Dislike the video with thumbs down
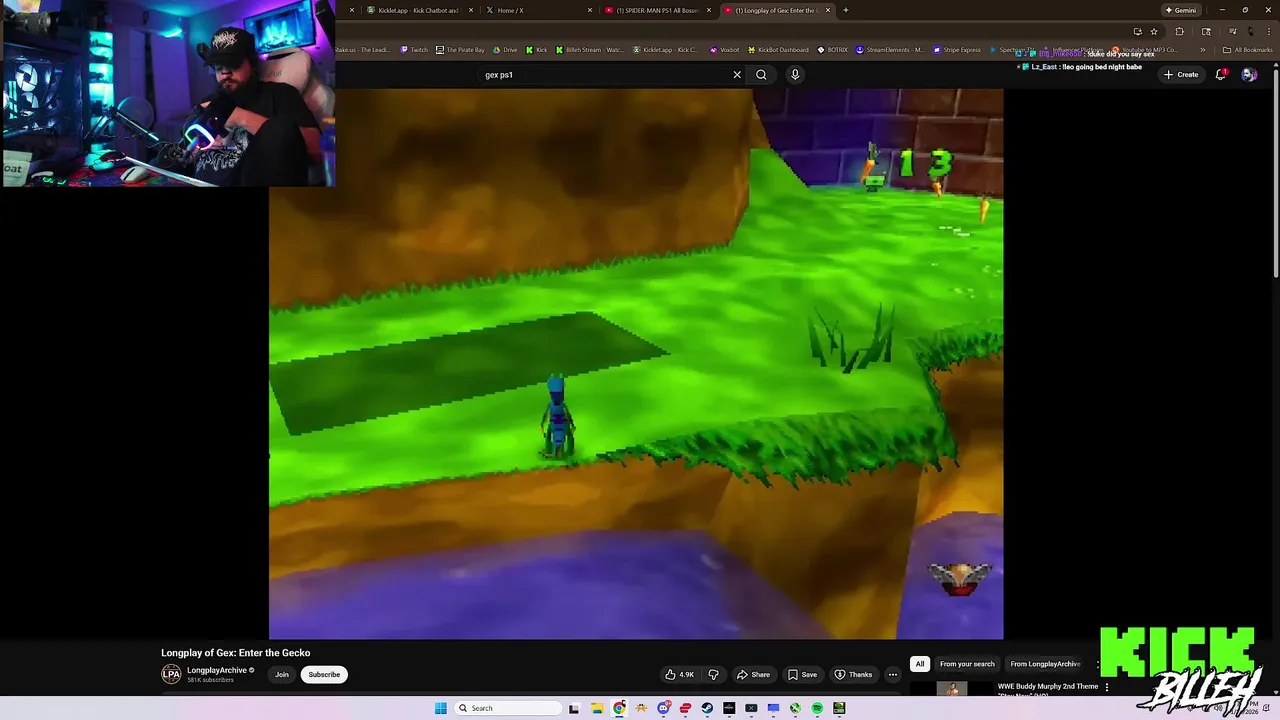 point(713,674)
